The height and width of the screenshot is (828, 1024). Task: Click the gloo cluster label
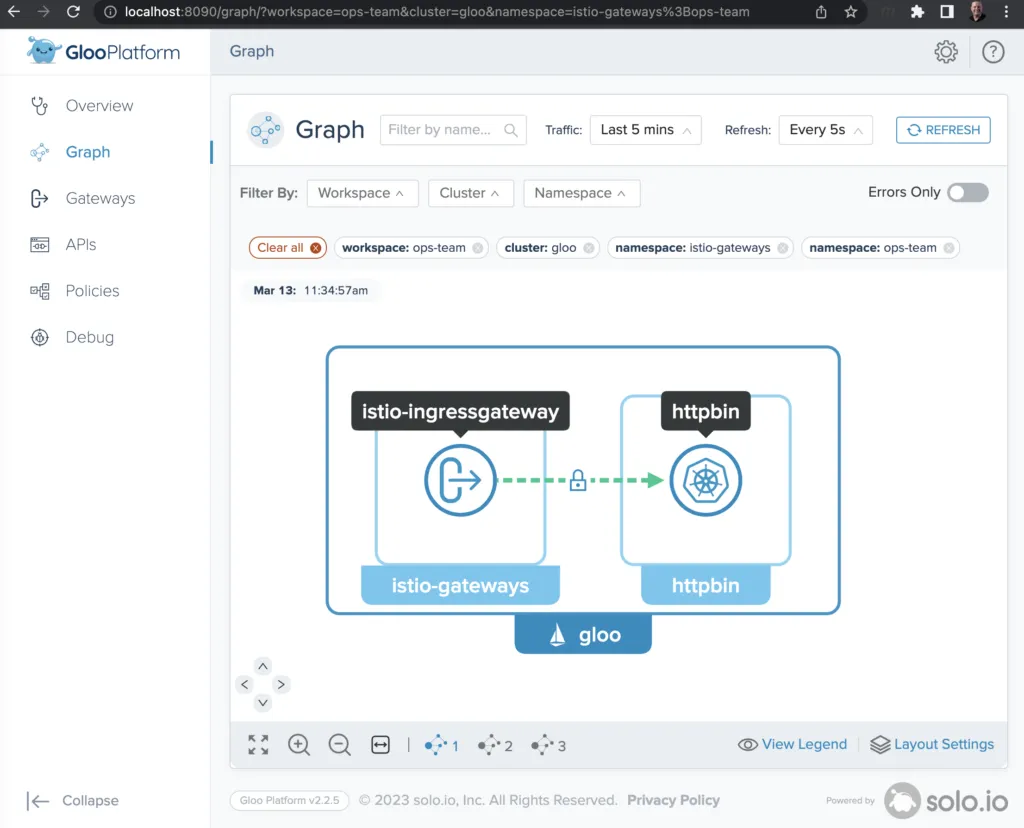[x=583, y=634]
